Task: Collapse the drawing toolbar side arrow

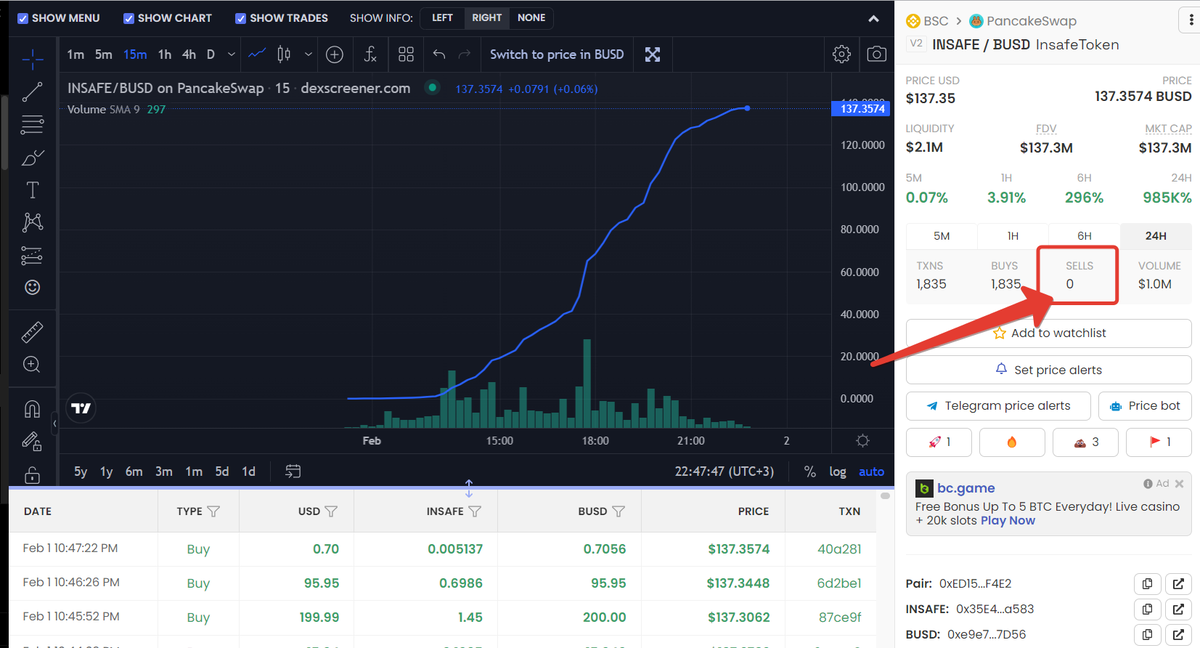Action: pos(54,424)
